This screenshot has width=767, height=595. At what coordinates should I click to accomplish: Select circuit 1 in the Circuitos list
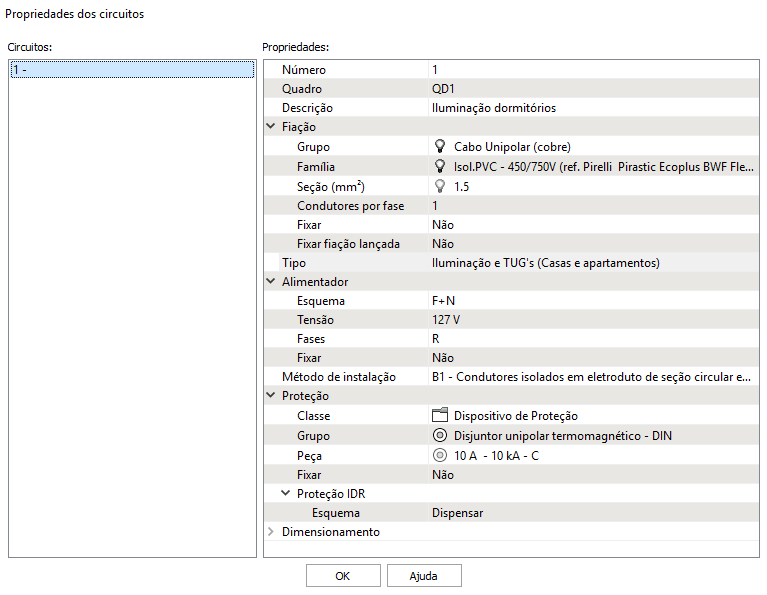coord(131,70)
